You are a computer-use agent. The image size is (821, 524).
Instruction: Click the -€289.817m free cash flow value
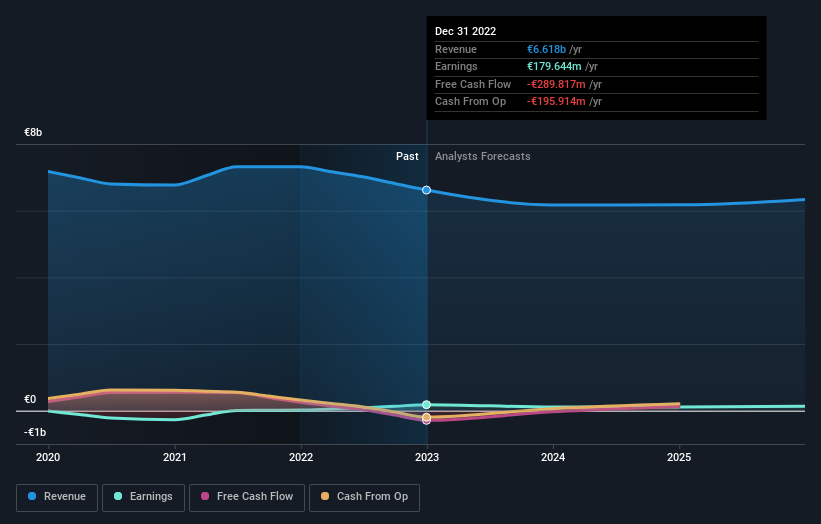[557, 84]
